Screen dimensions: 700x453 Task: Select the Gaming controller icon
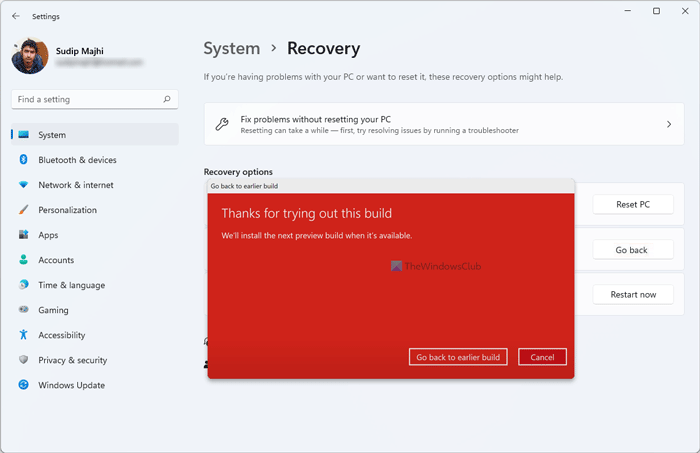[23, 310]
